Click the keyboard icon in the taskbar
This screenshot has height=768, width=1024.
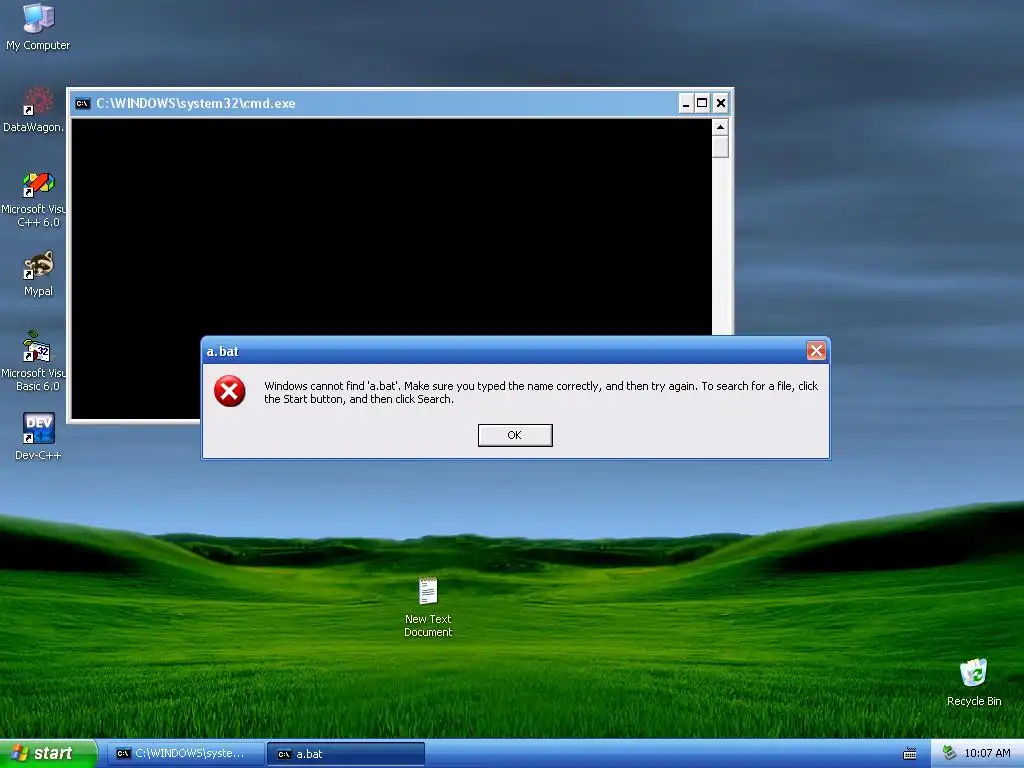(910, 754)
